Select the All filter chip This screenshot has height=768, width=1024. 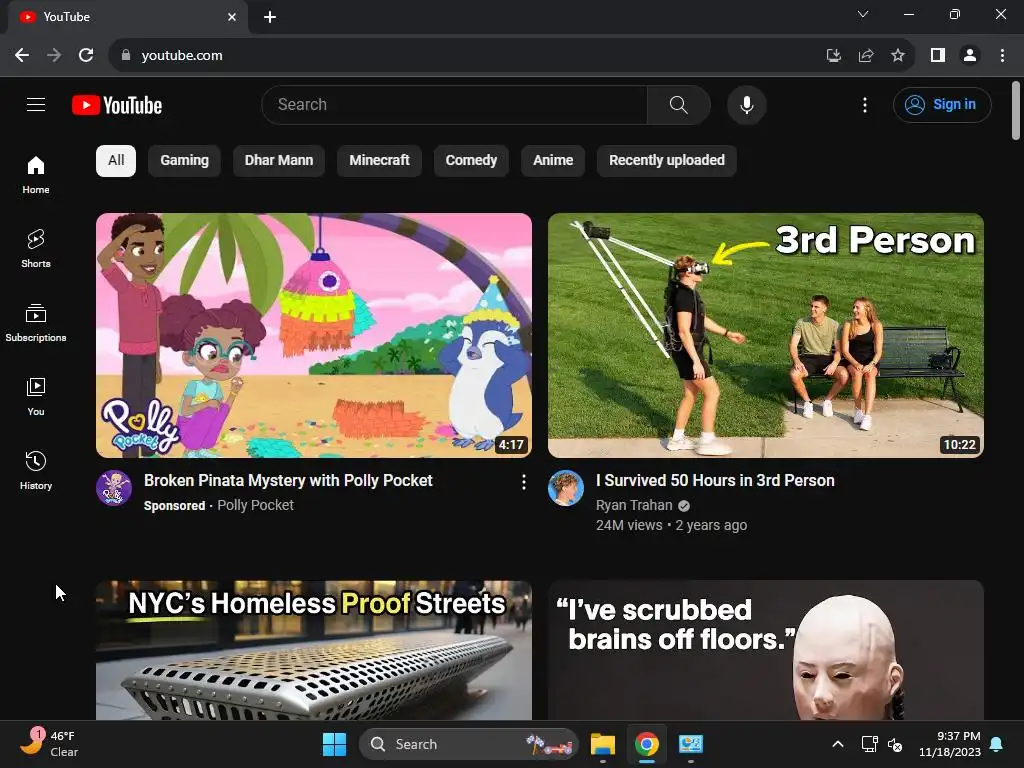tap(116, 161)
